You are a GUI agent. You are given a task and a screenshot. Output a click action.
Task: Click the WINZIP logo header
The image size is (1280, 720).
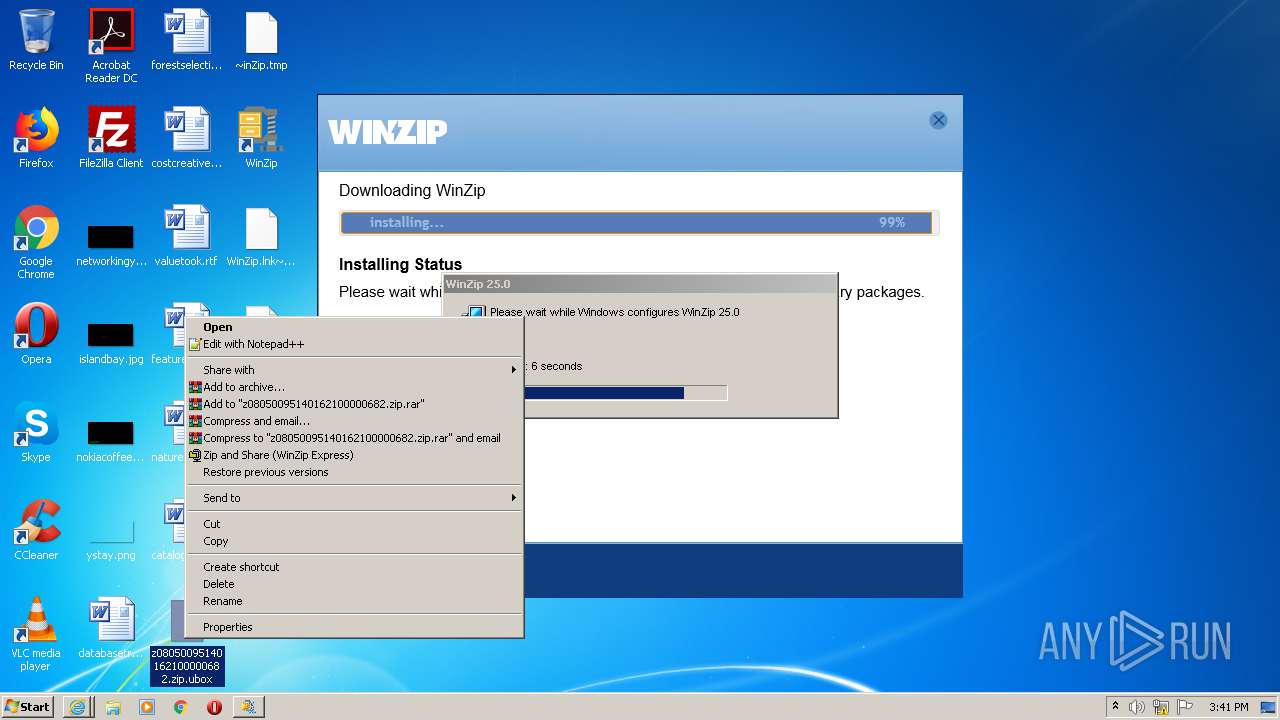click(387, 132)
